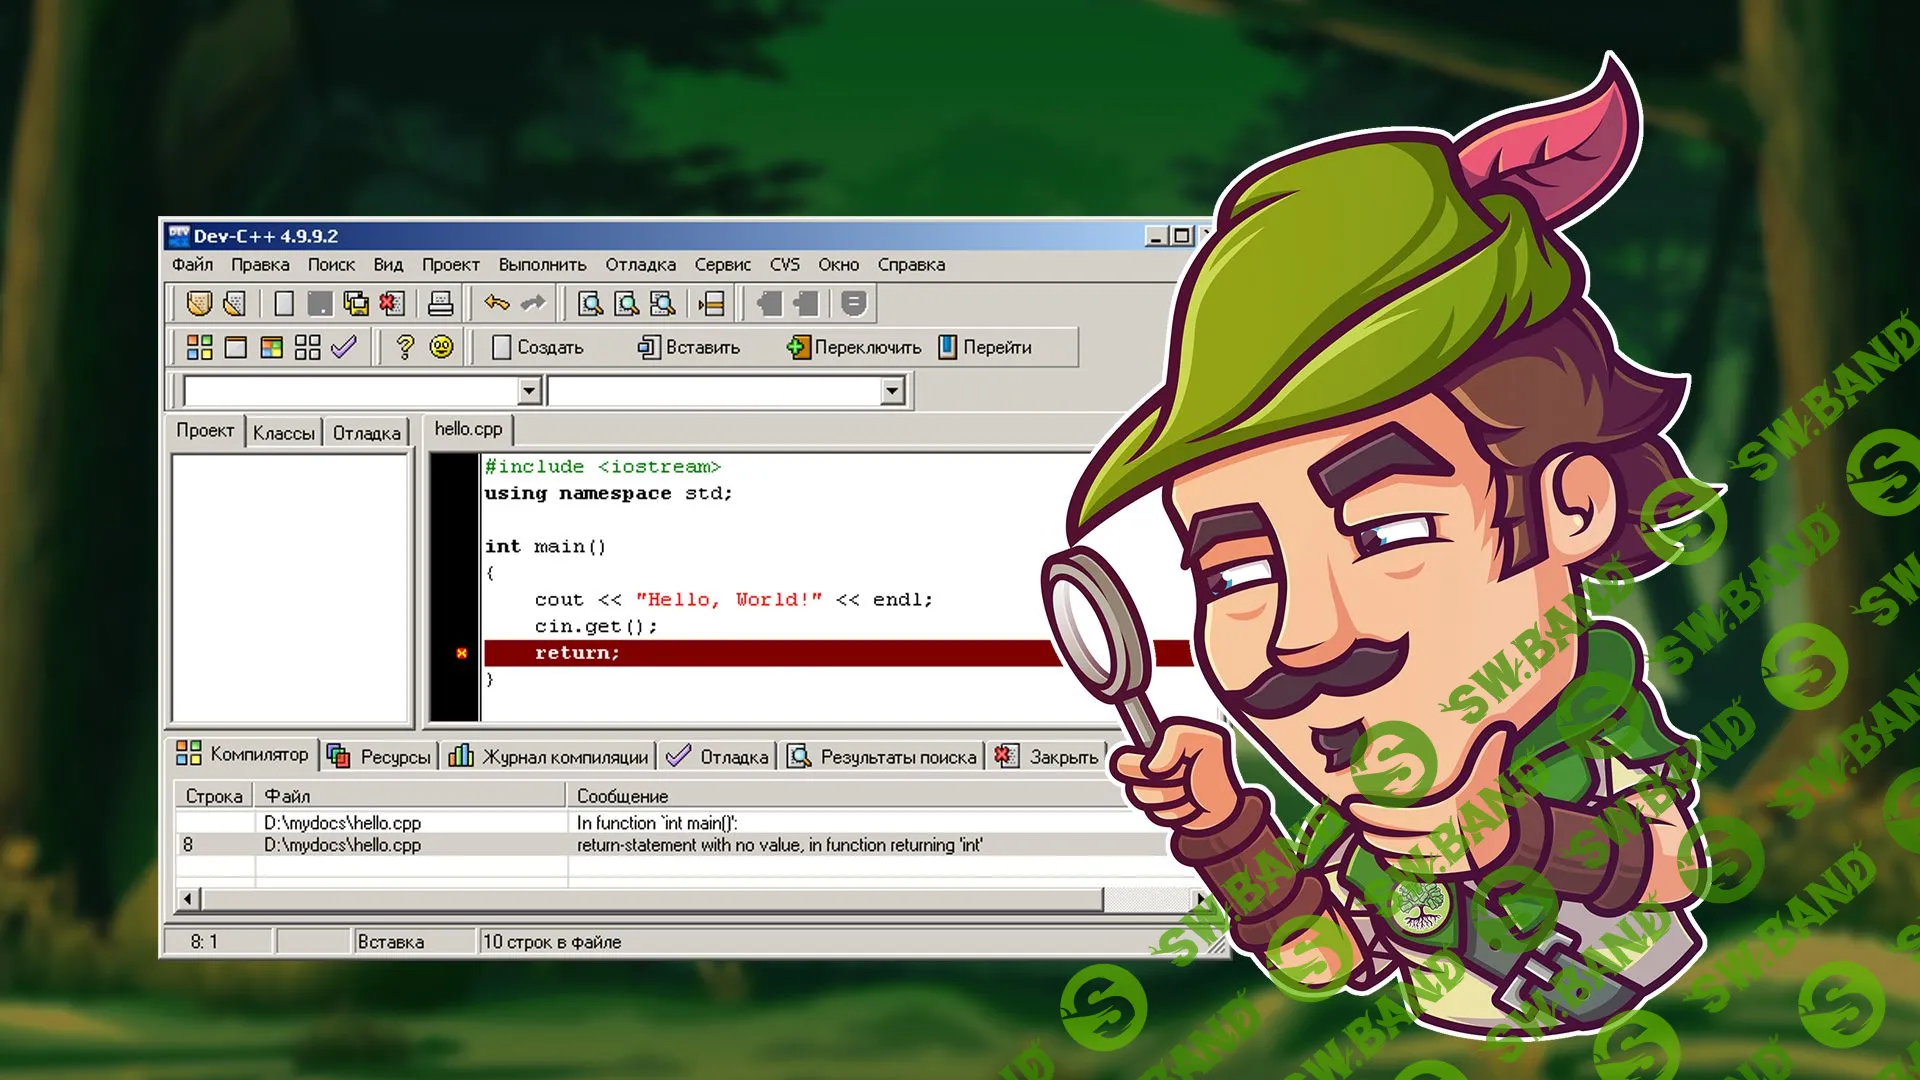Open the Выполнить menu
This screenshot has width=1920, height=1080.
542,265
